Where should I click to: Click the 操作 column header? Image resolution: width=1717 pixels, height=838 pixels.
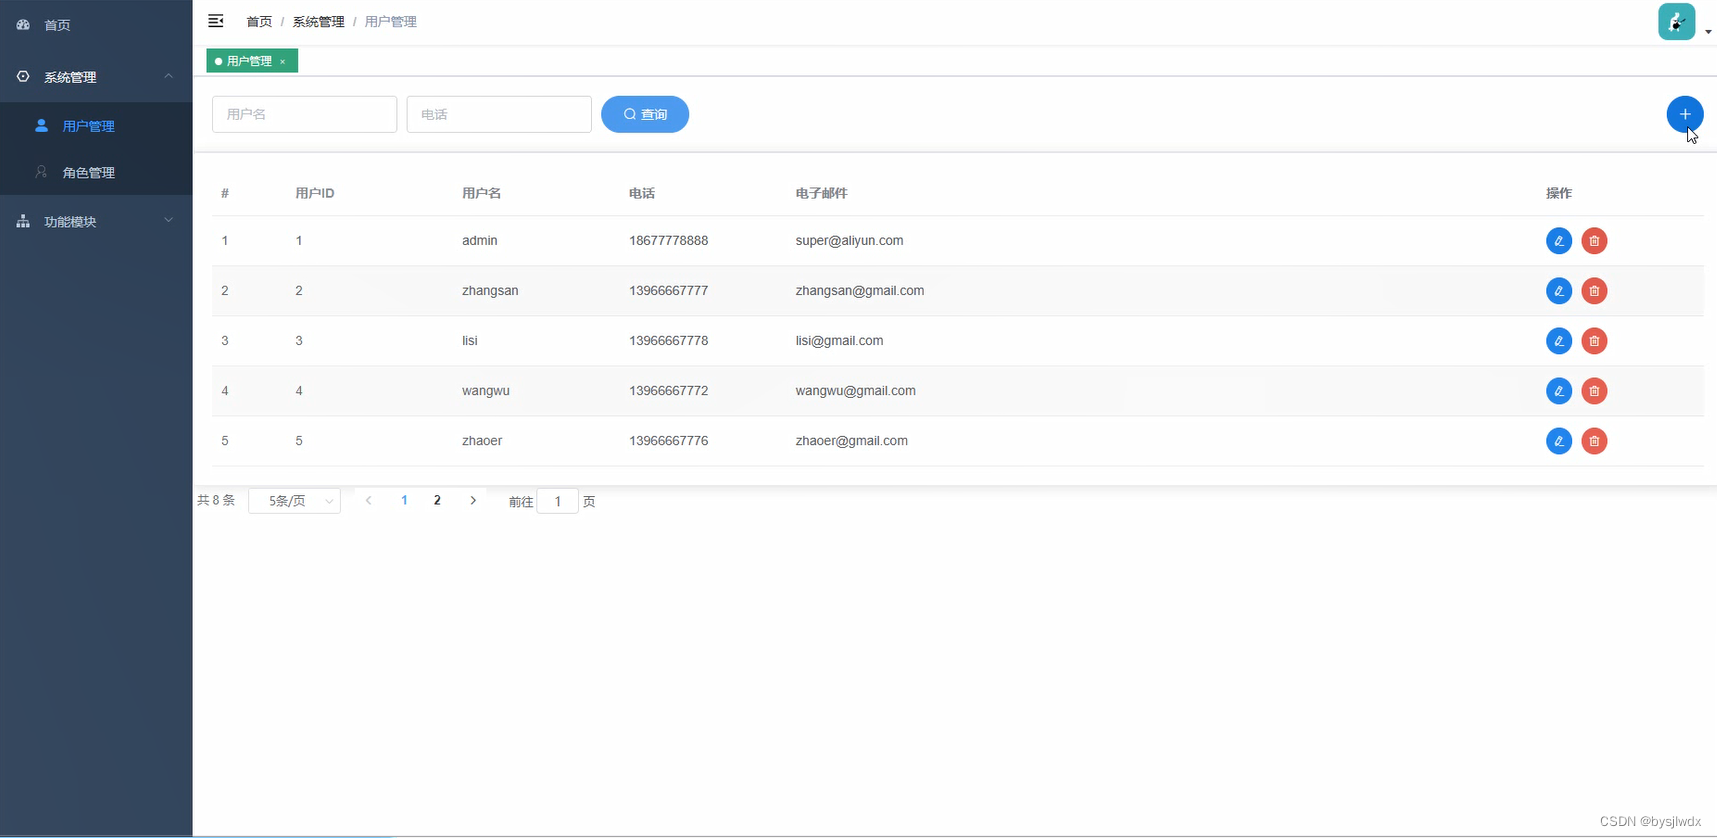coord(1559,193)
